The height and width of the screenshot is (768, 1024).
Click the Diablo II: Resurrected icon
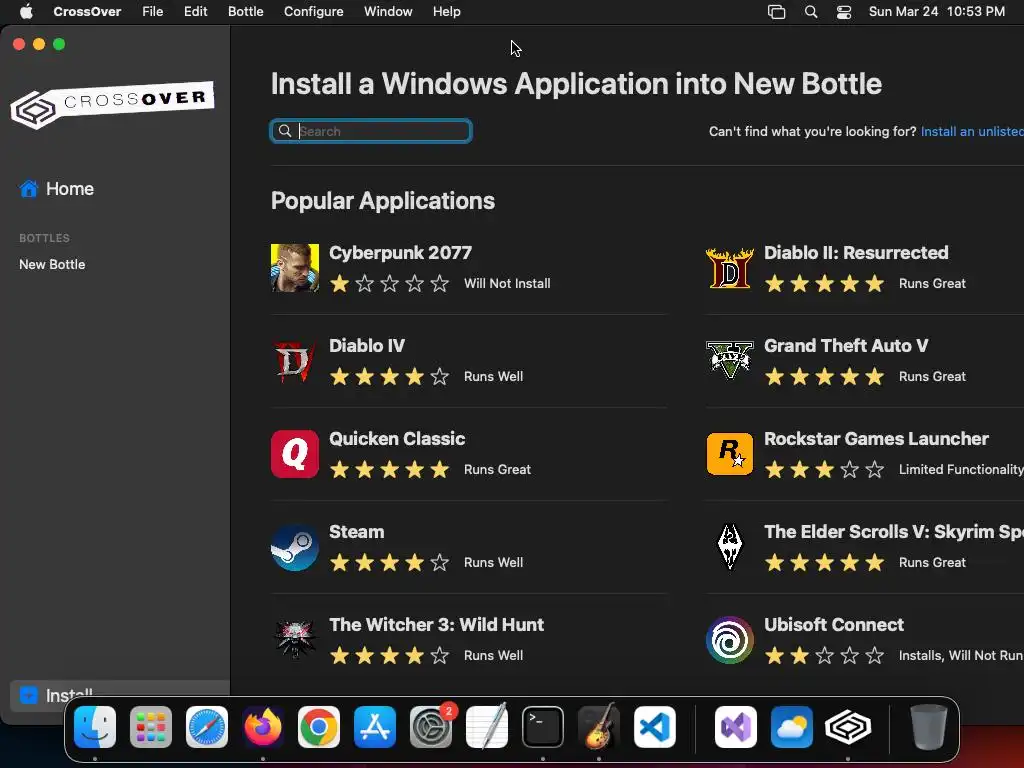[729, 268]
